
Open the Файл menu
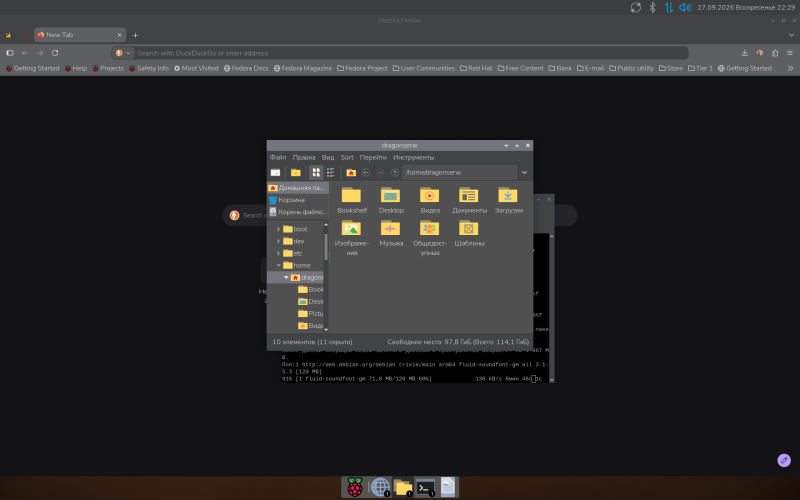point(278,158)
